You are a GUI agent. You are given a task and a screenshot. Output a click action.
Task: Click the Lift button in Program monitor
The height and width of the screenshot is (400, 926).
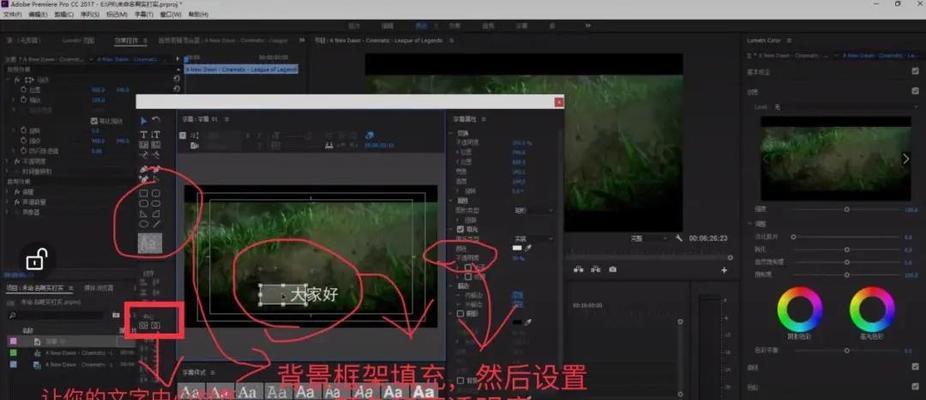578,269
